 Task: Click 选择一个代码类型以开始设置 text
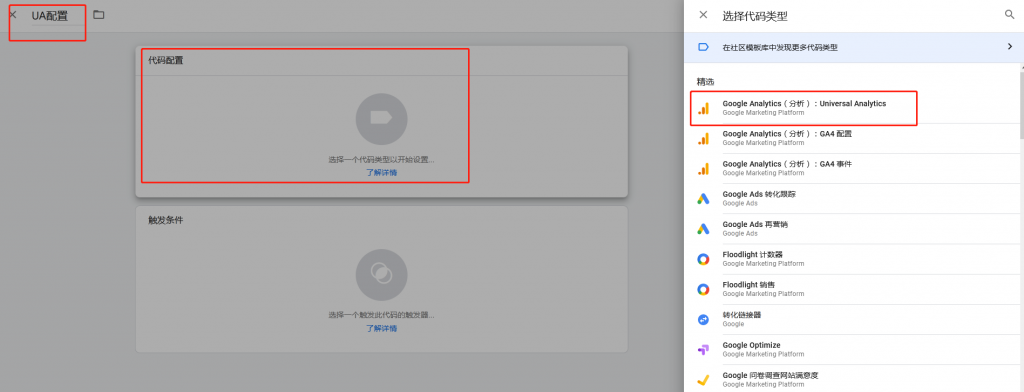coord(381,159)
